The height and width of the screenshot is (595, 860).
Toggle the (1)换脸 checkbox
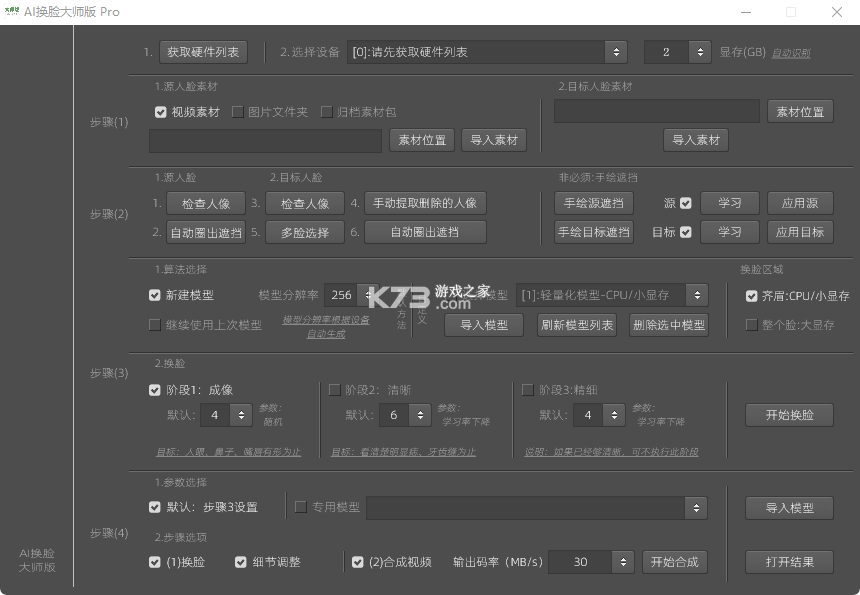pos(155,562)
